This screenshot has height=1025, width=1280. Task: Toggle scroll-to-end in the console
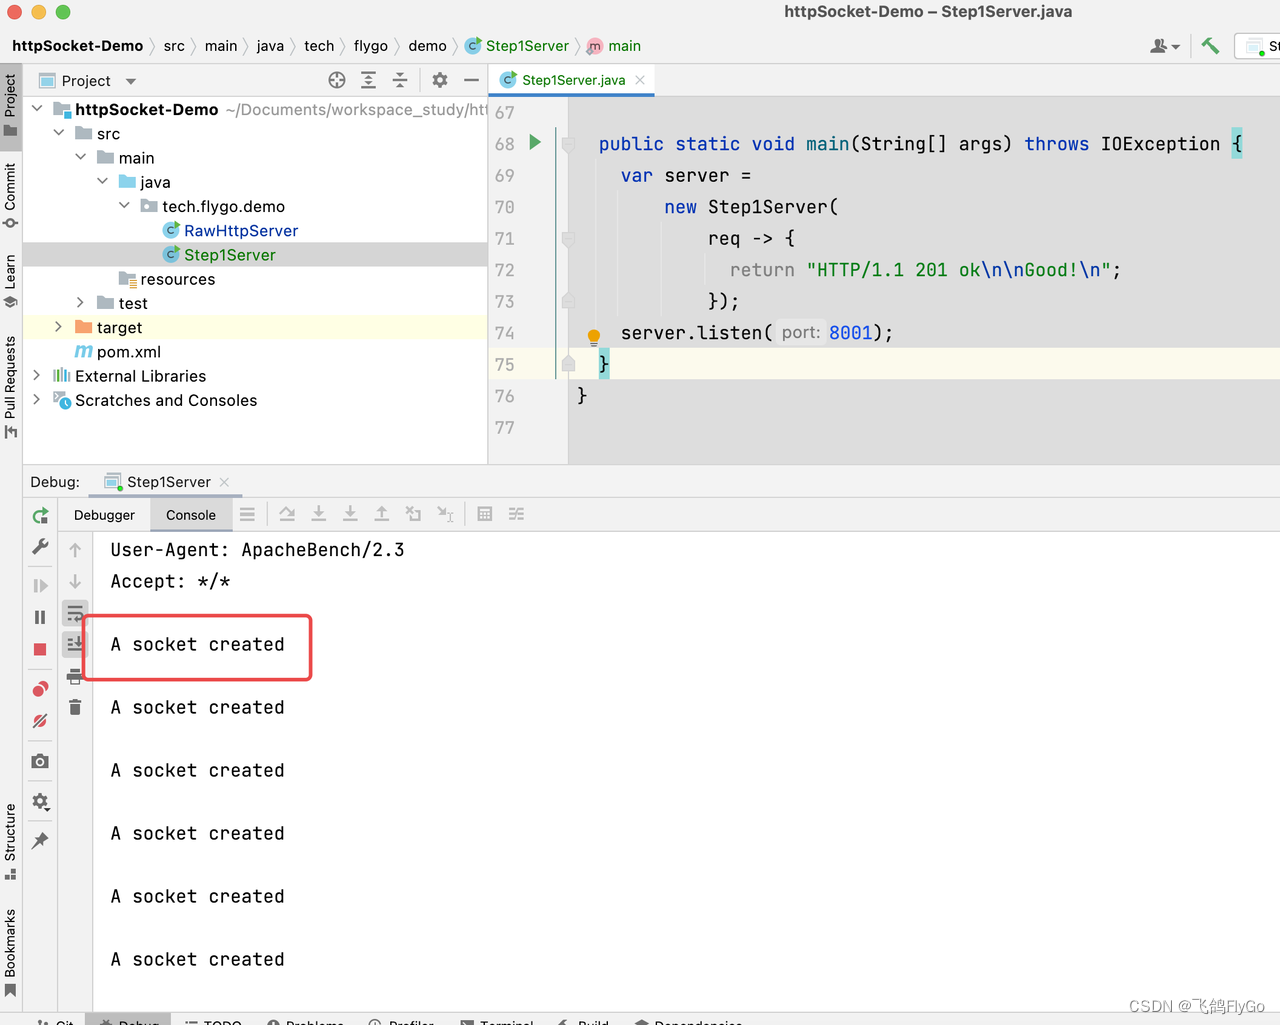tap(75, 644)
